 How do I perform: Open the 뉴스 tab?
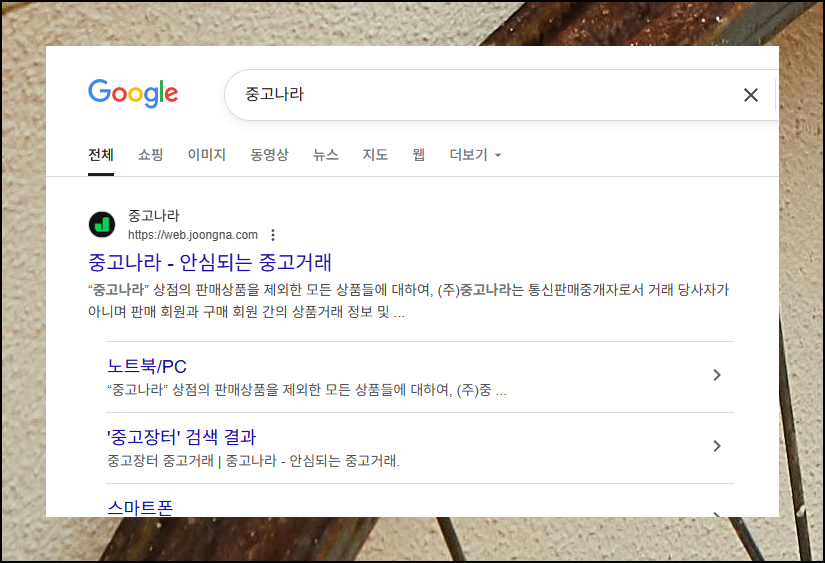tap(326, 155)
